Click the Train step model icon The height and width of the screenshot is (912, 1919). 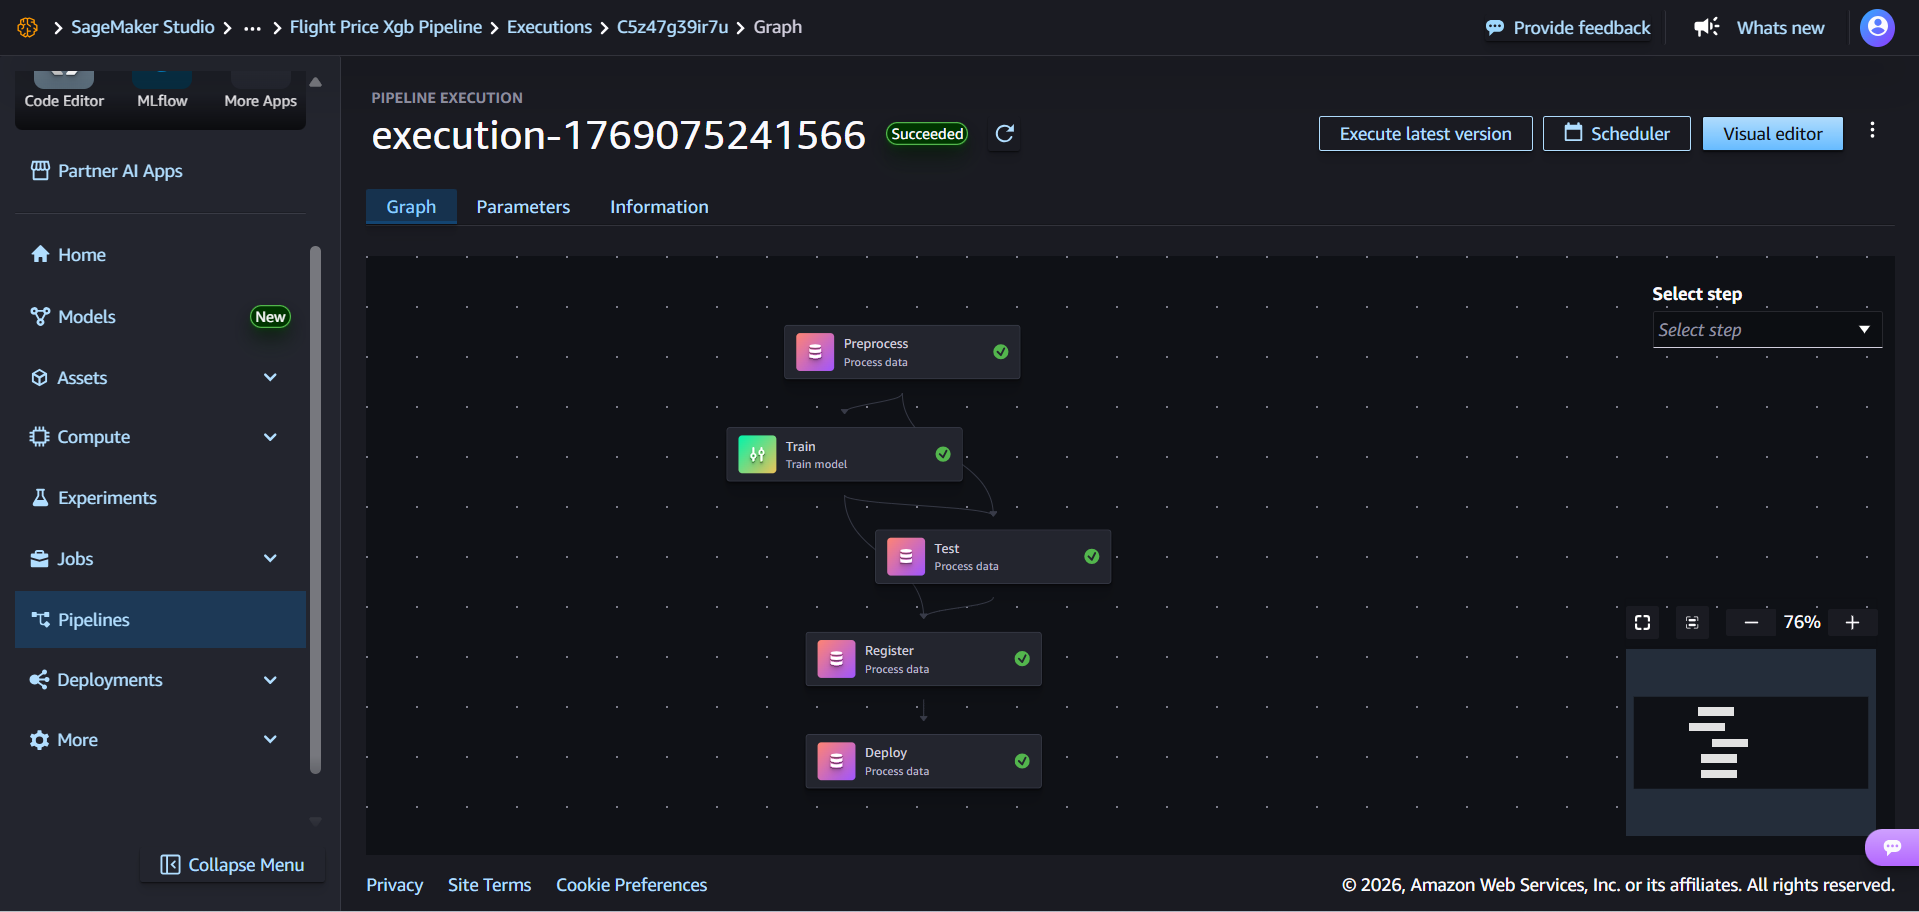(x=757, y=455)
